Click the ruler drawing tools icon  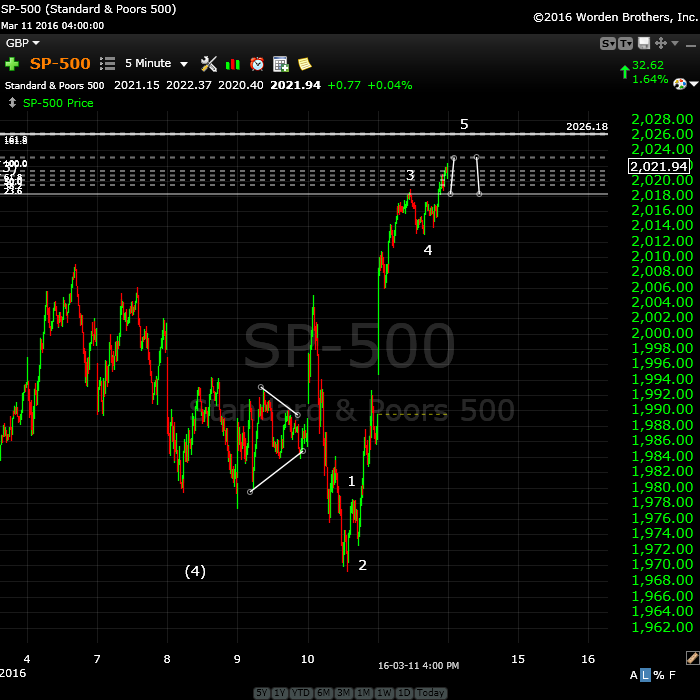[692, 657]
